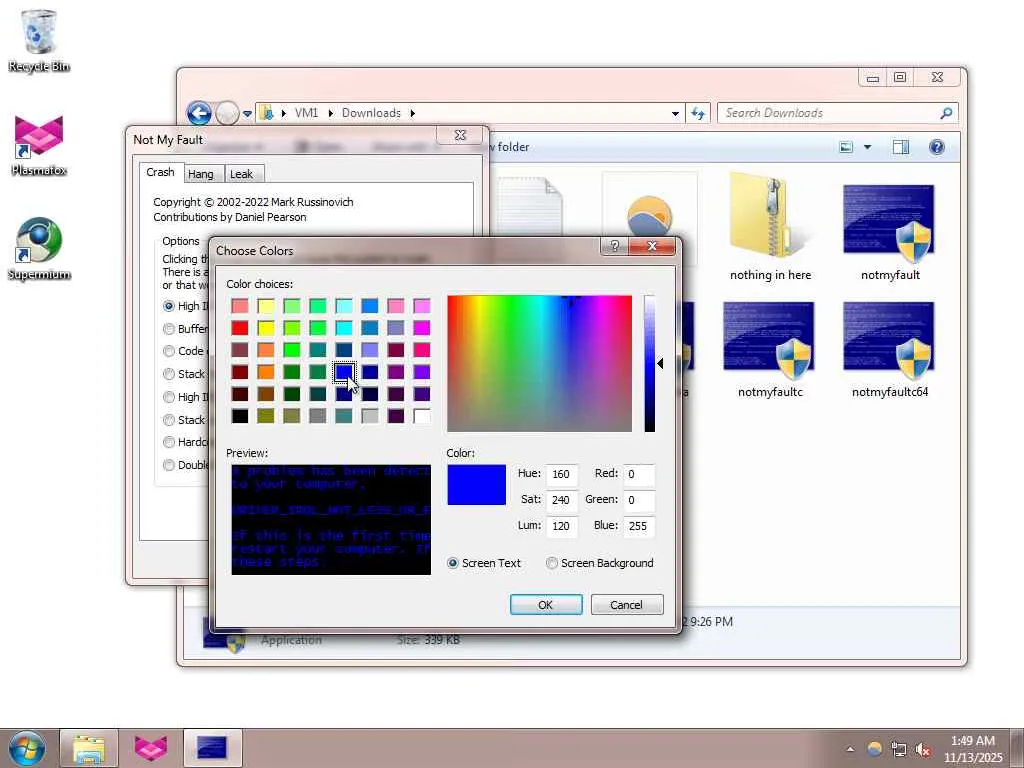
Task: Click the Plasmatox taskbar icon
Action: point(150,748)
